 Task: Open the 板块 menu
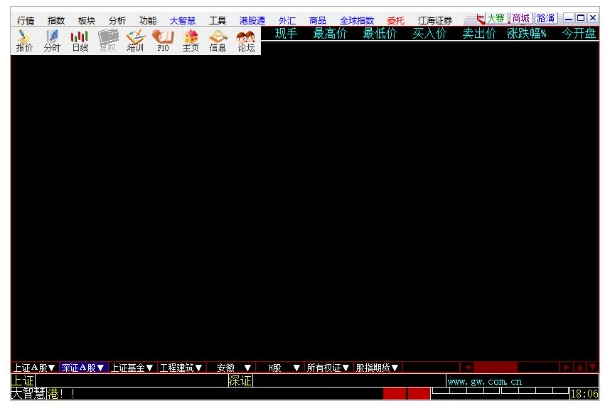(x=86, y=20)
